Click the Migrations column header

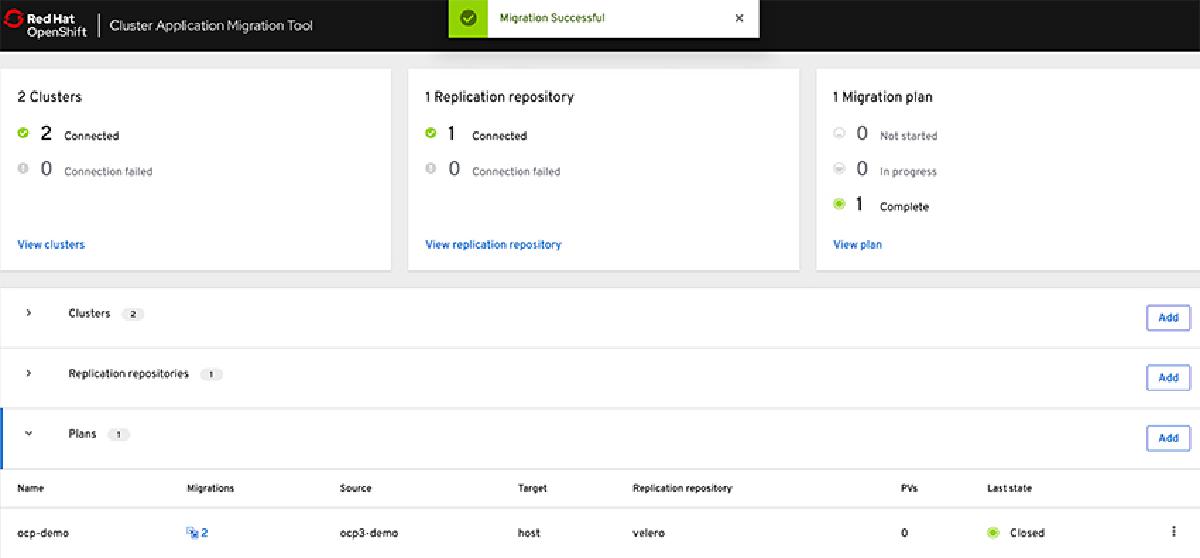pos(210,488)
